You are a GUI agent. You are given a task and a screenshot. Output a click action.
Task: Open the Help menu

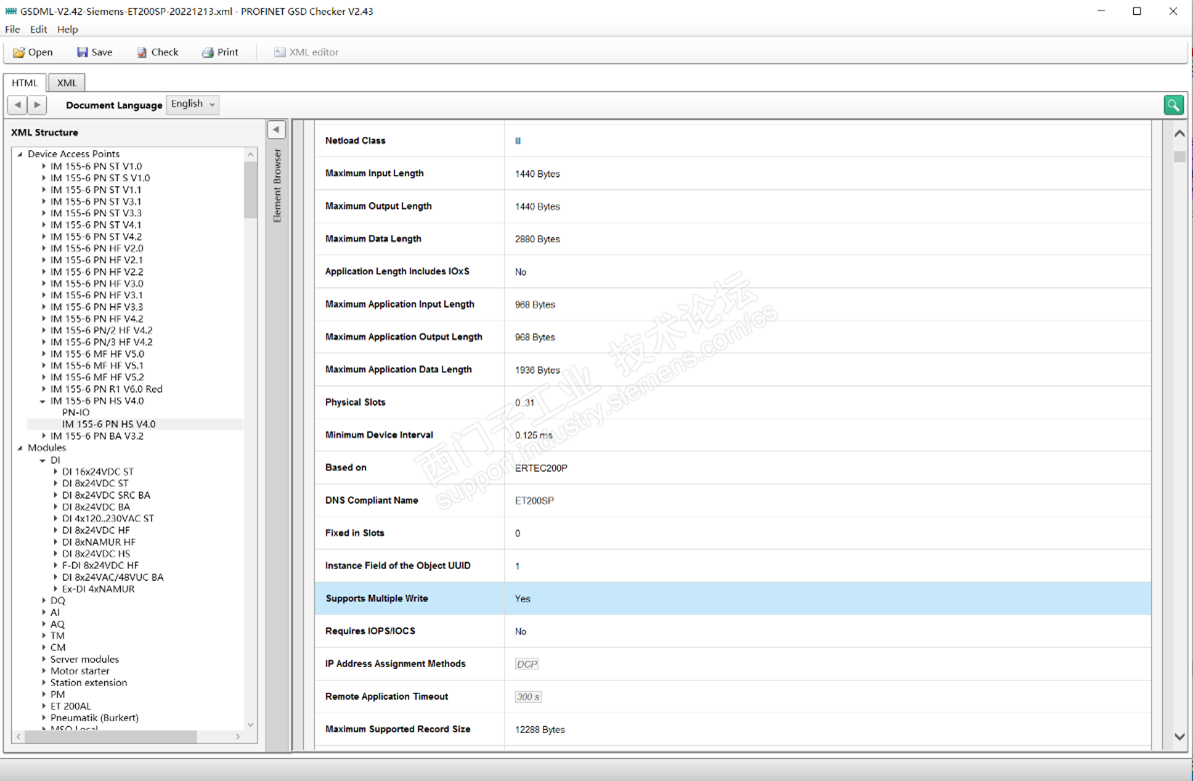tap(68, 30)
